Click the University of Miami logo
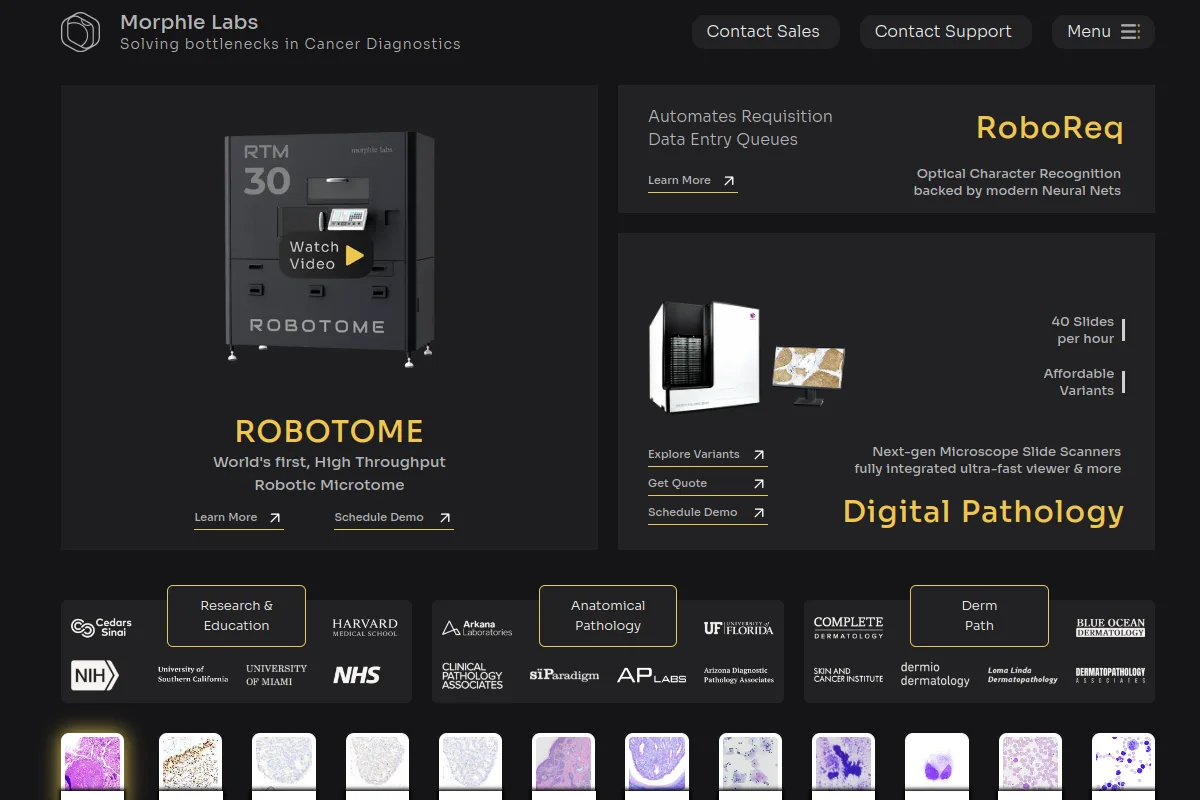The image size is (1200, 800). coord(276,675)
